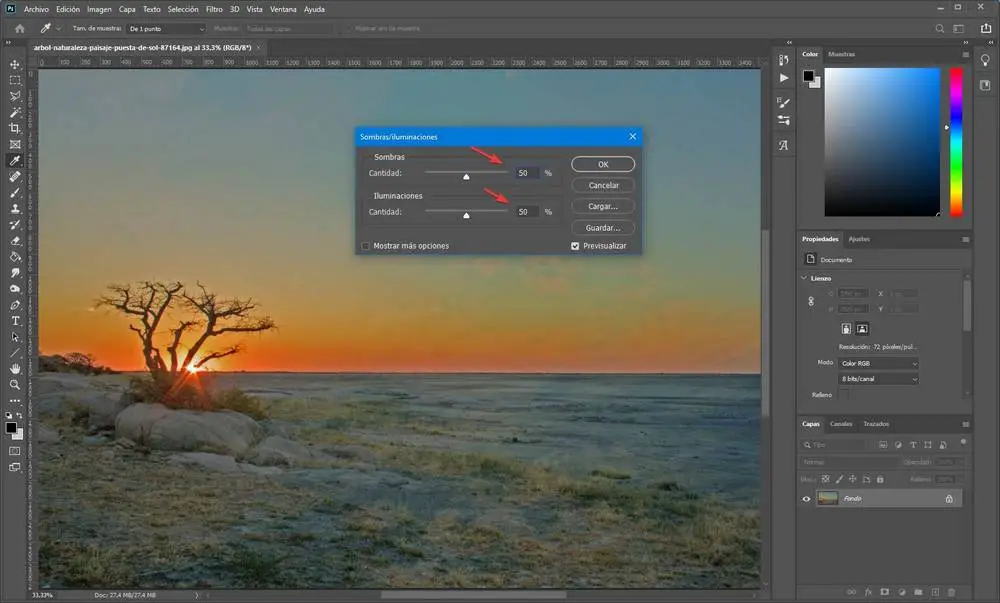Image resolution: width=1000 pixels, height=603 pixels.
Task: Open the Modo Color RGB dropdown
Action: point(878,363)
